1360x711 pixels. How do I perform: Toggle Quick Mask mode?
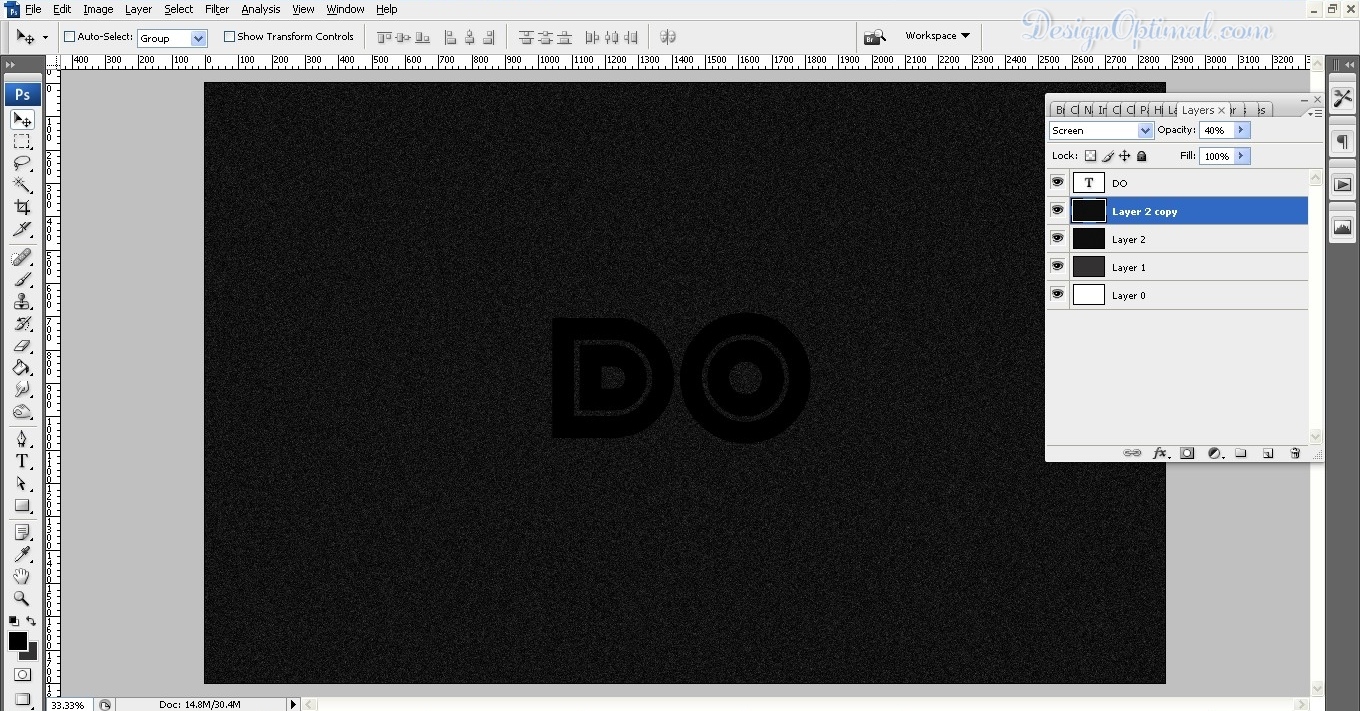tap(22, 675)
